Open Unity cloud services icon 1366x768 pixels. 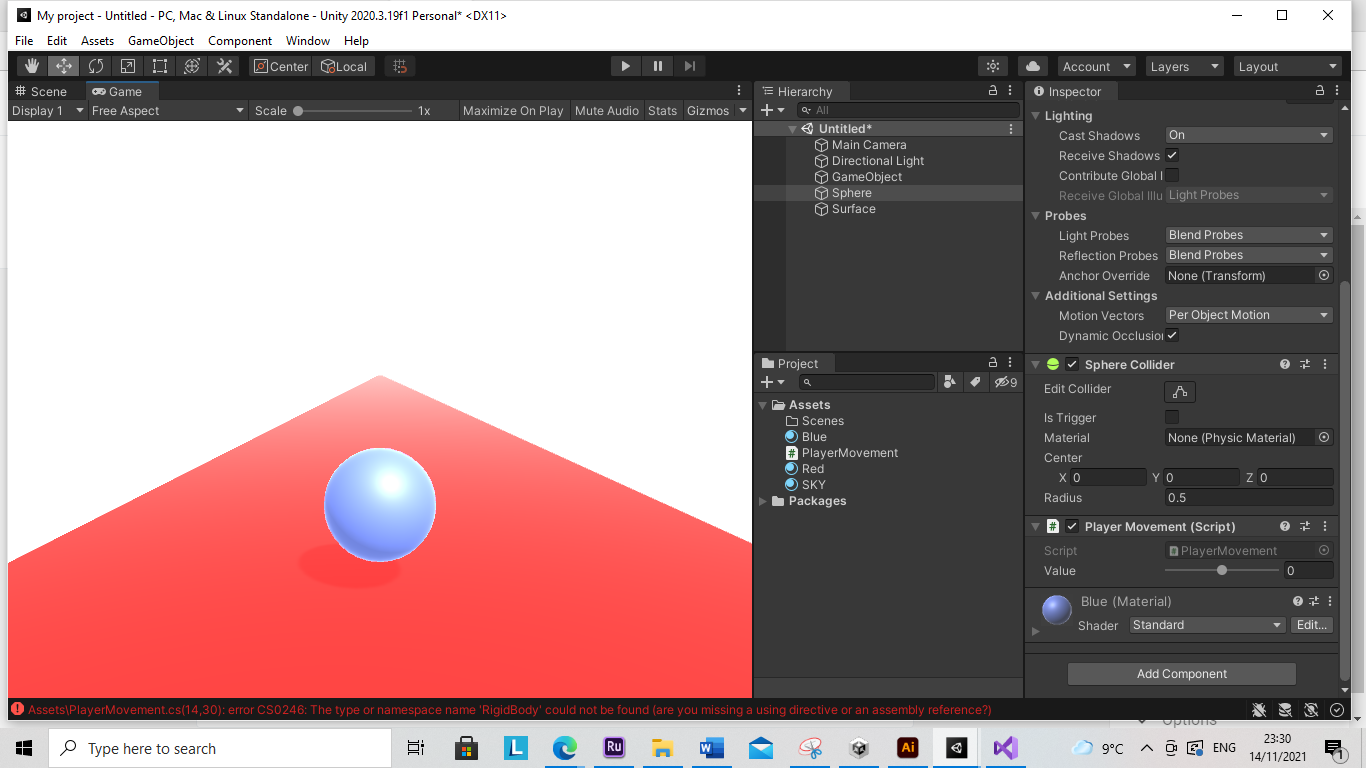click(1033, 66)
